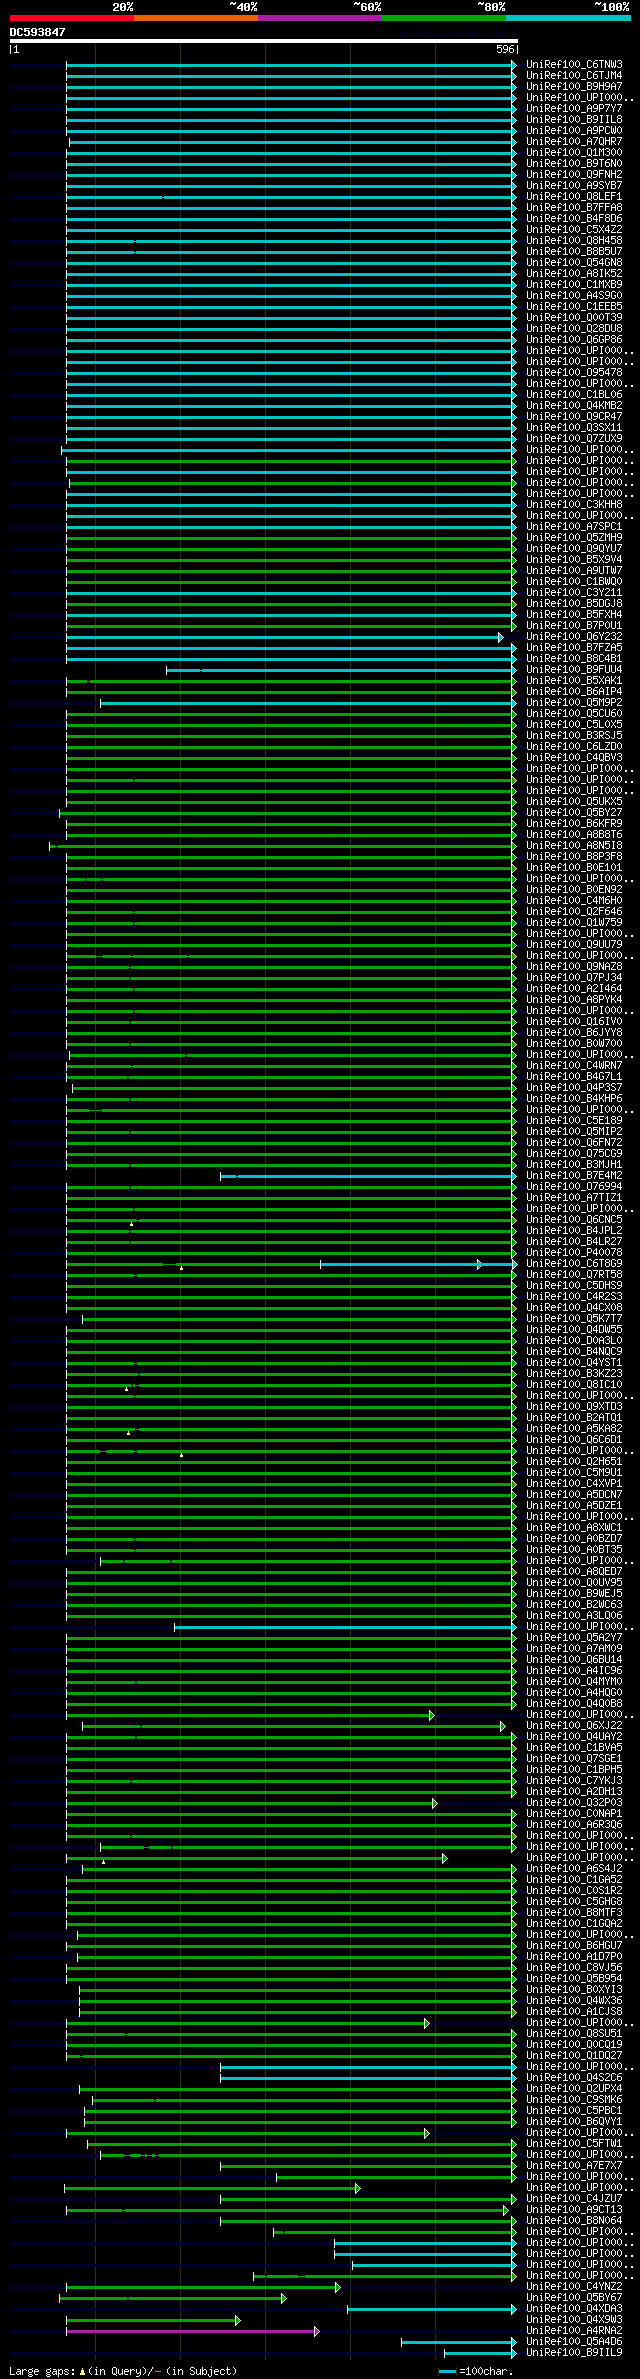Select the UniRef100_A7QHR7 label
This screenshot has height=2379, width=640.
[x=574, y=142]
